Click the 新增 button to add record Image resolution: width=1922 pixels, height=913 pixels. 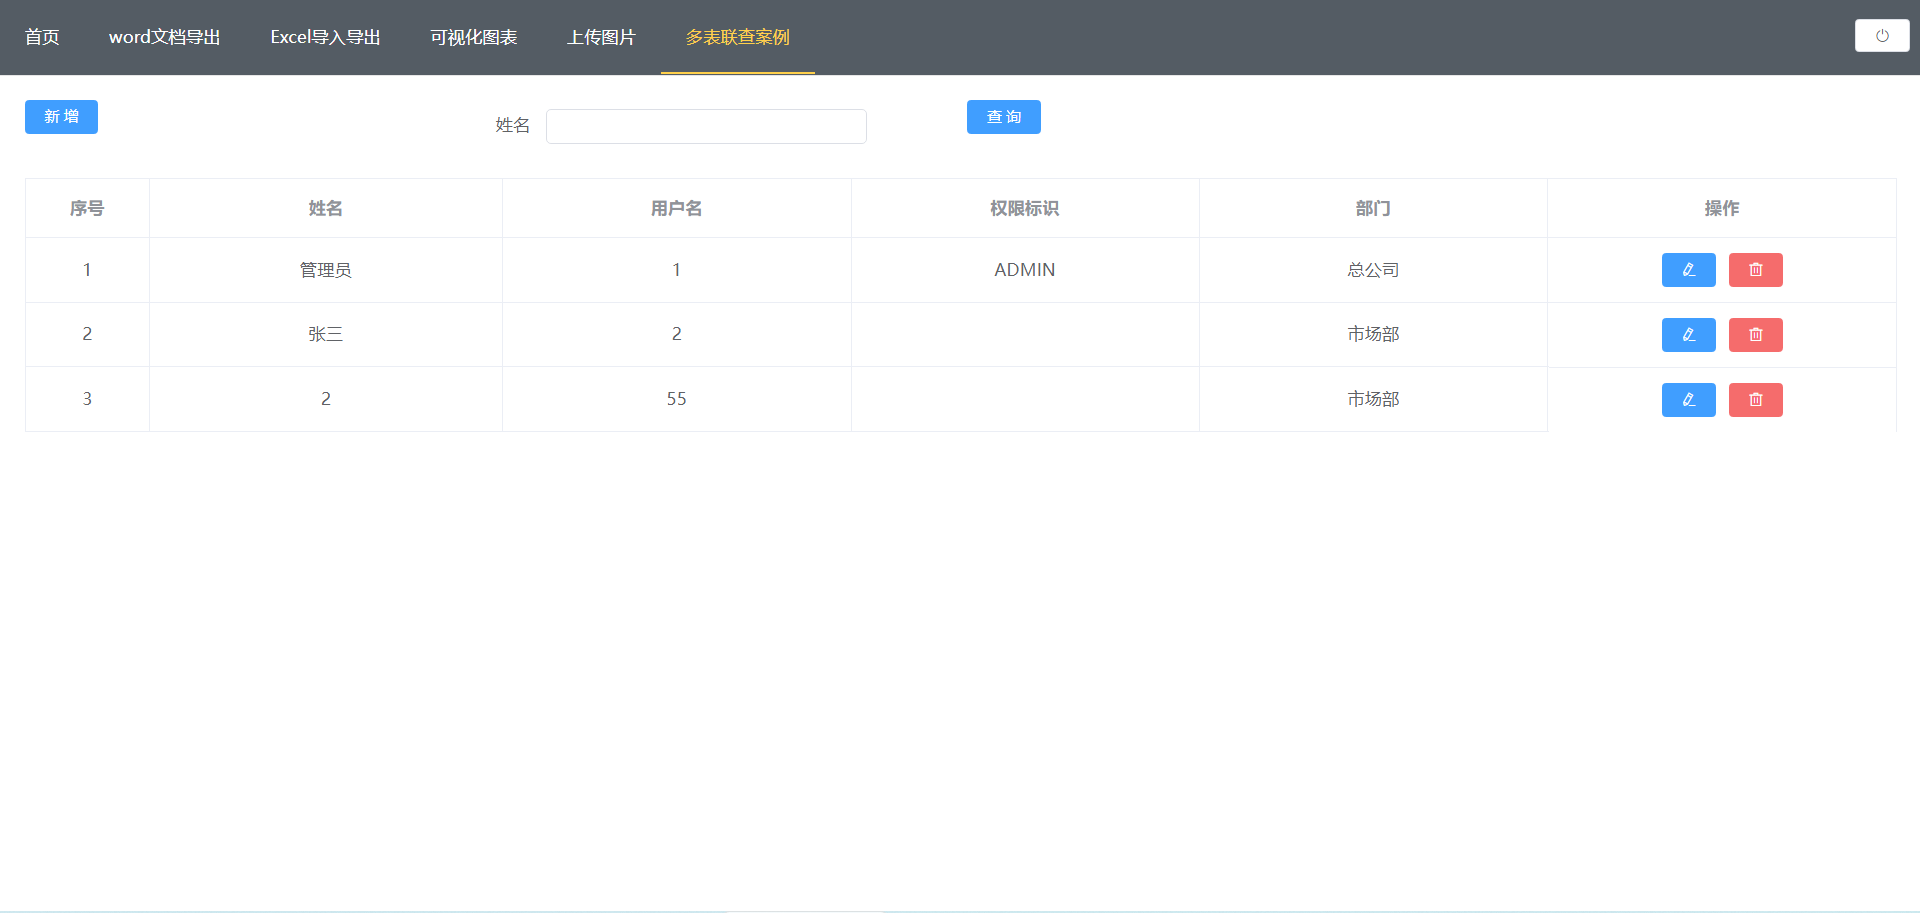(61, 117)
